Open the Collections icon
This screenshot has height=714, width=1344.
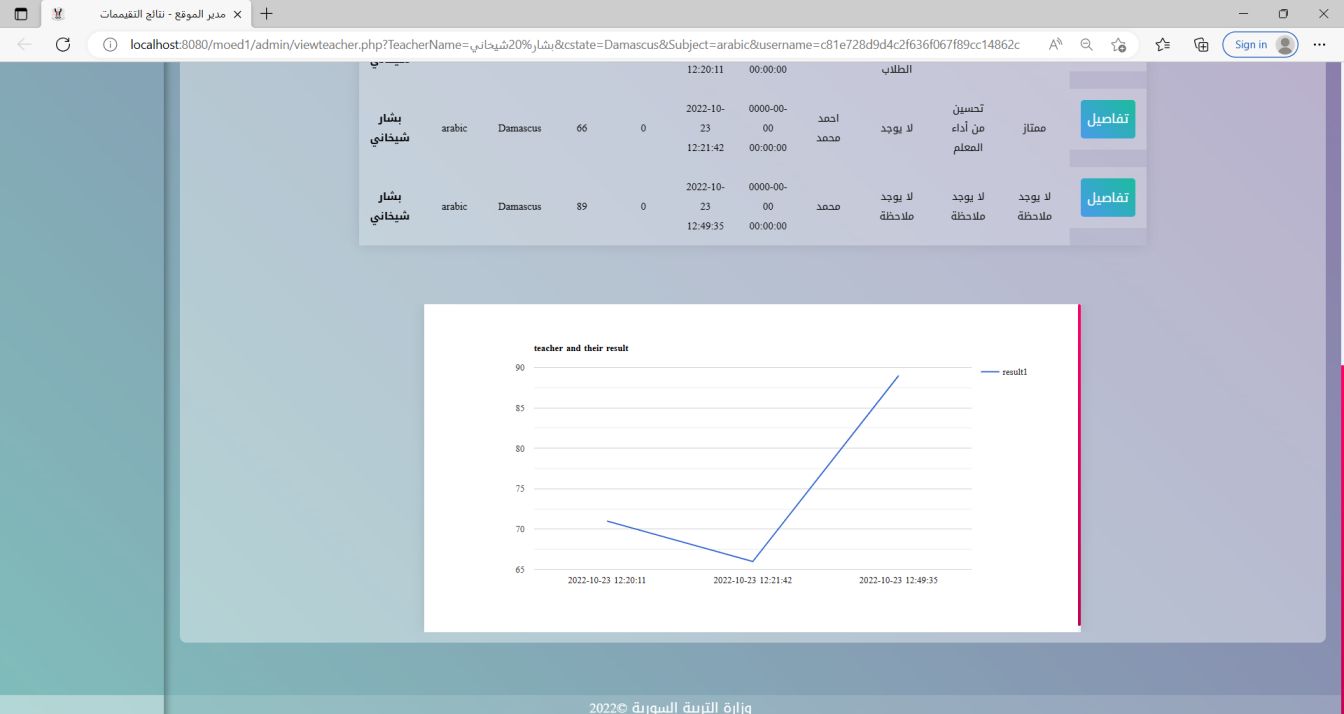1201,45
